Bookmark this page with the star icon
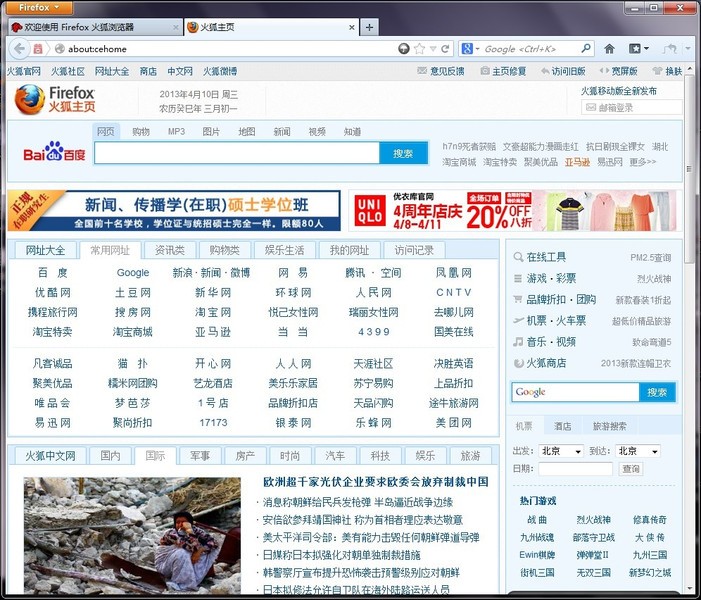This screenshot has width=701, height=600. [x=419, y=49]
